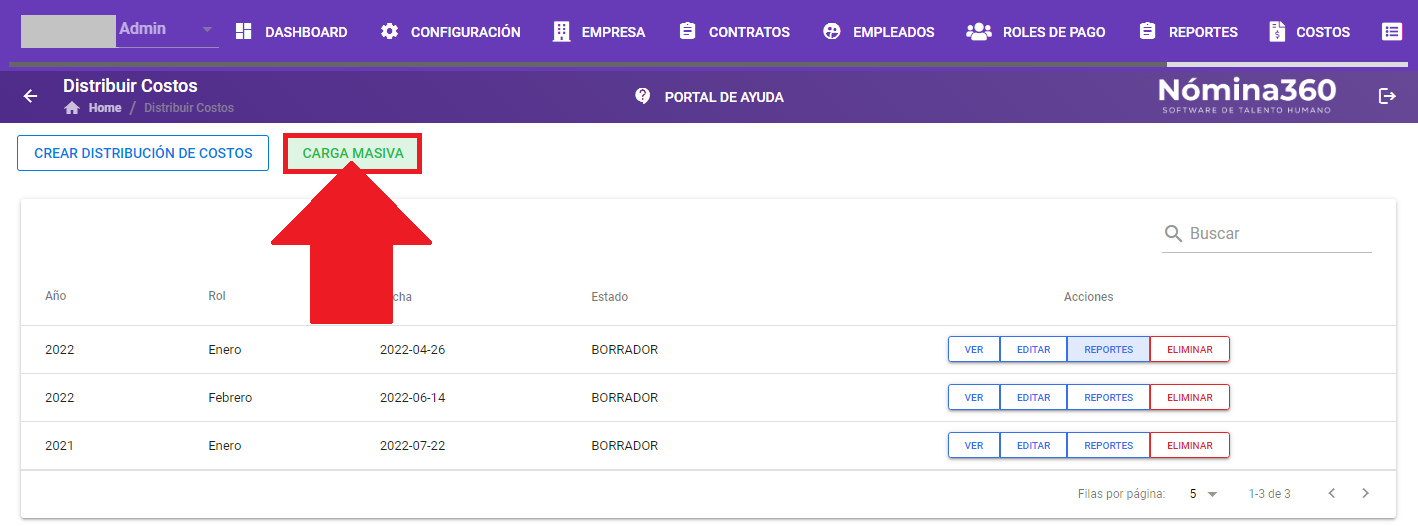Sort by the Rol column header

(x=217, y=297)
